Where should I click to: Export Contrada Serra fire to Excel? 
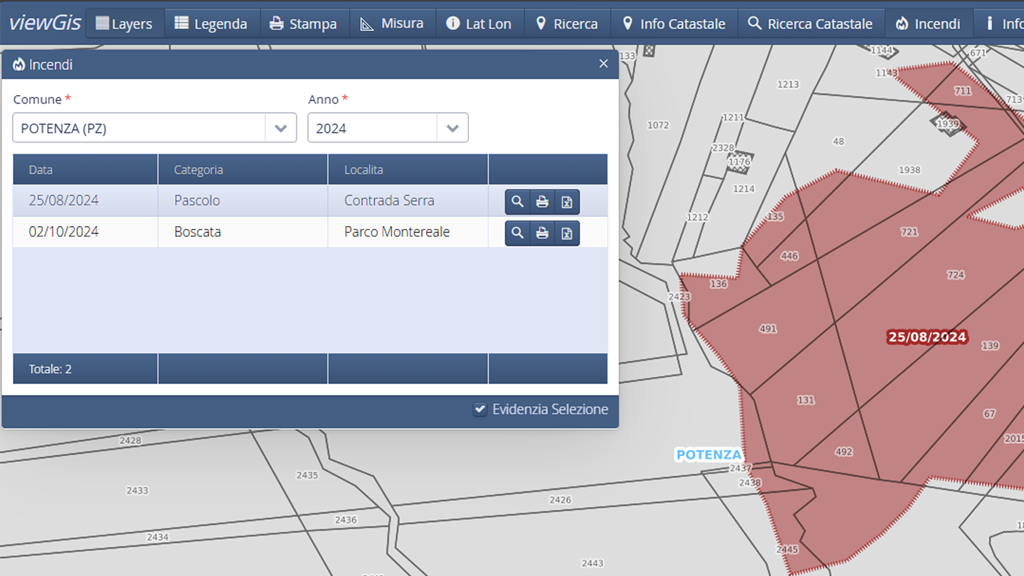566,202
